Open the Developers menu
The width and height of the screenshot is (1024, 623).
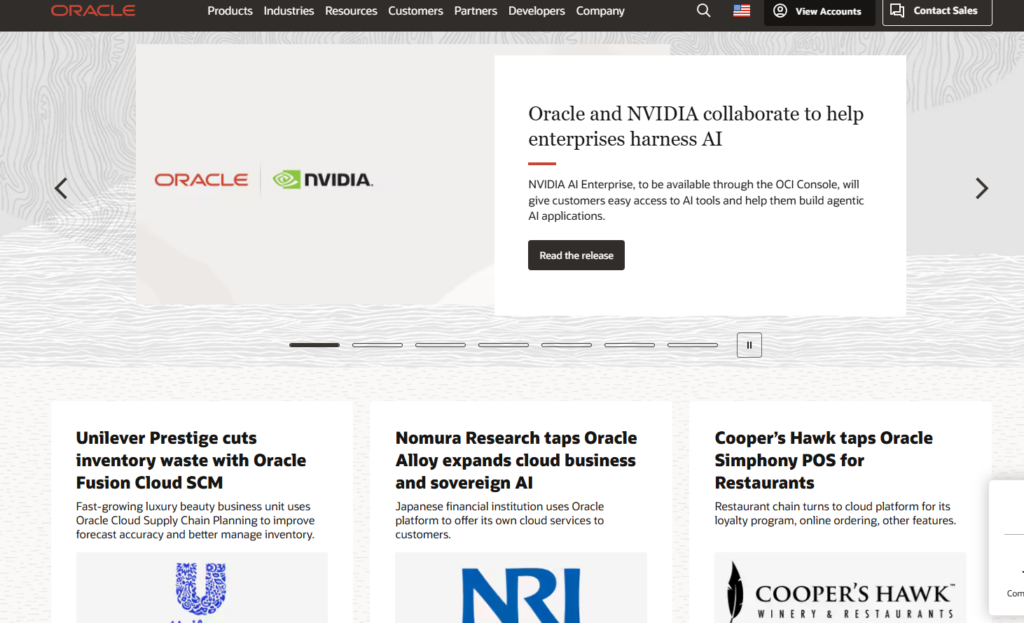tap(536, 11)
